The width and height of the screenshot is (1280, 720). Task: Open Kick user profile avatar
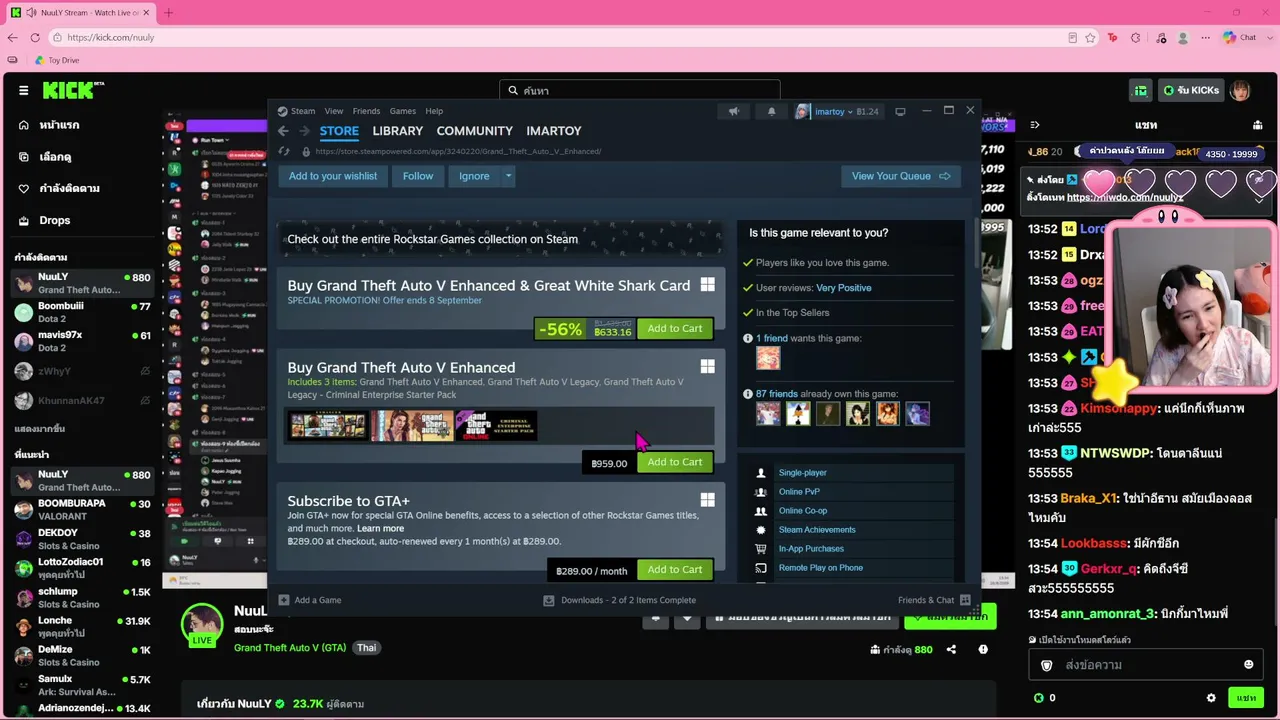[1240, 90]
